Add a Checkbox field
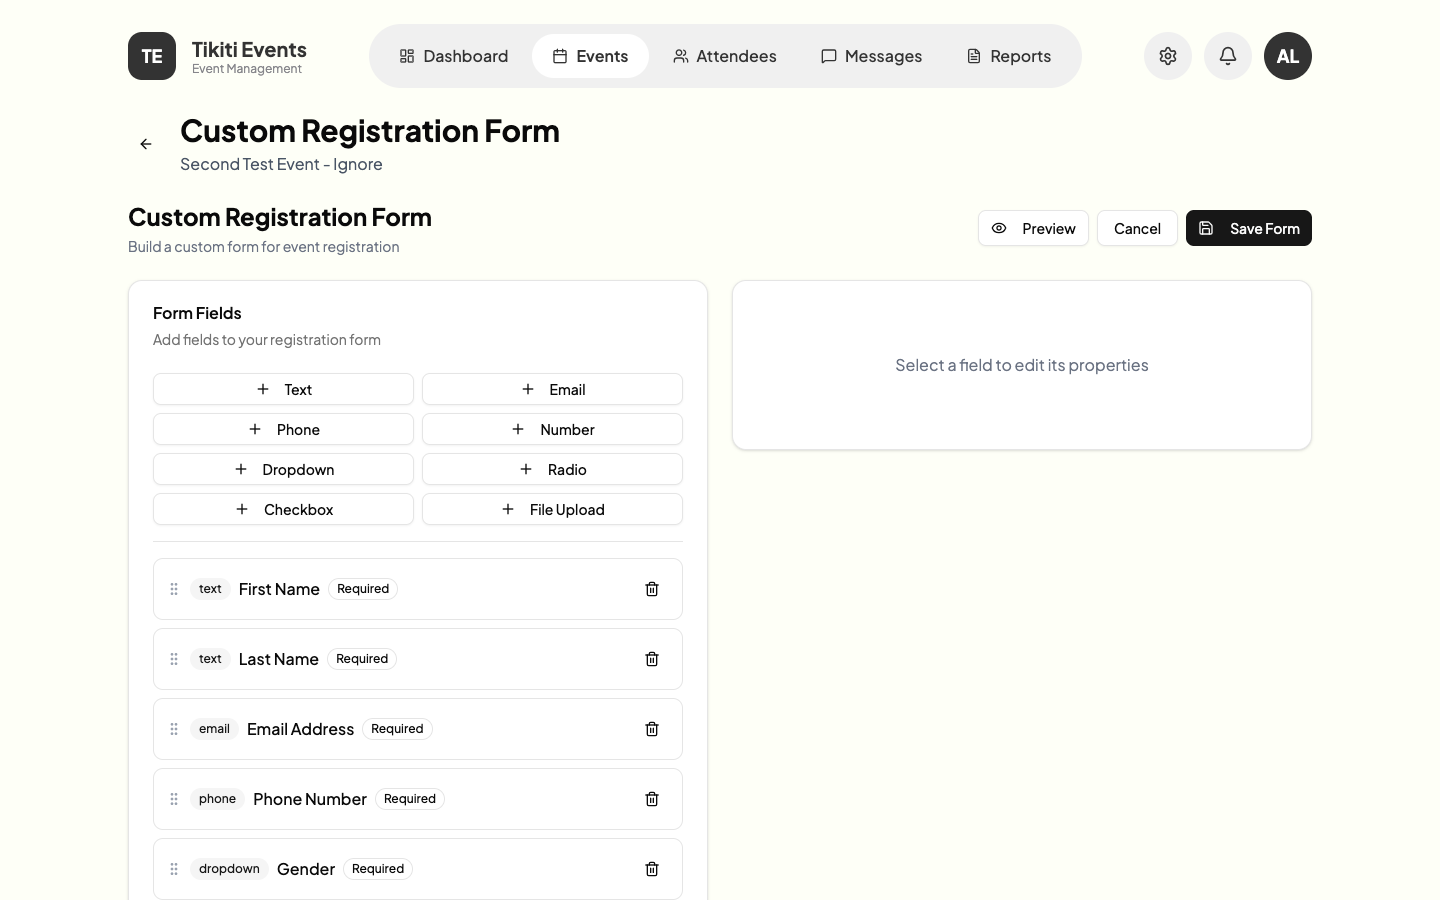 pos(283,509)
